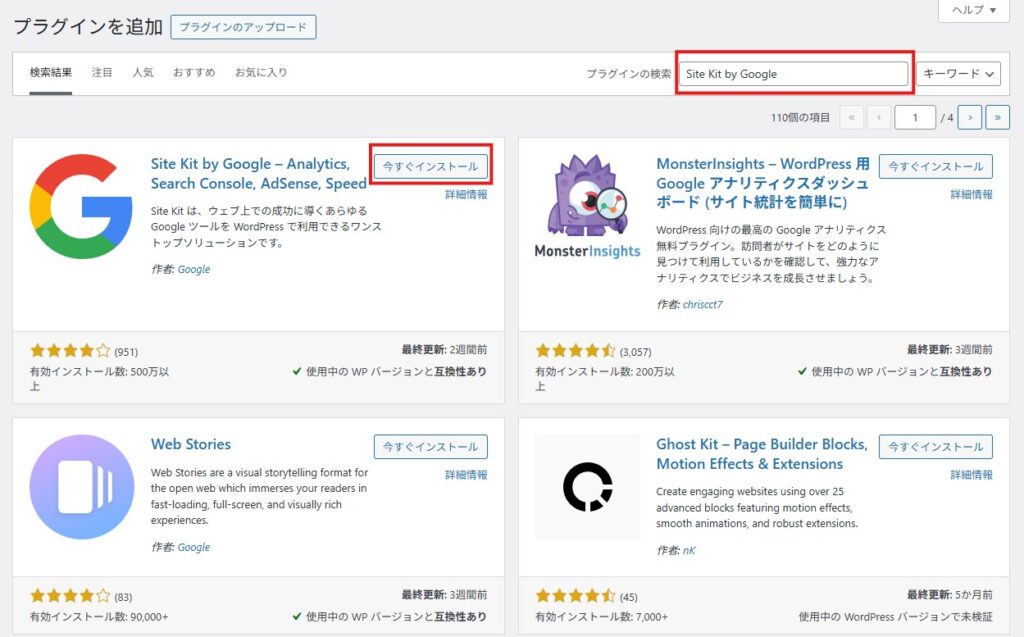
Task: Open the Ghost Kit title link
Action: pyautogui.click(x=762, y=454)
